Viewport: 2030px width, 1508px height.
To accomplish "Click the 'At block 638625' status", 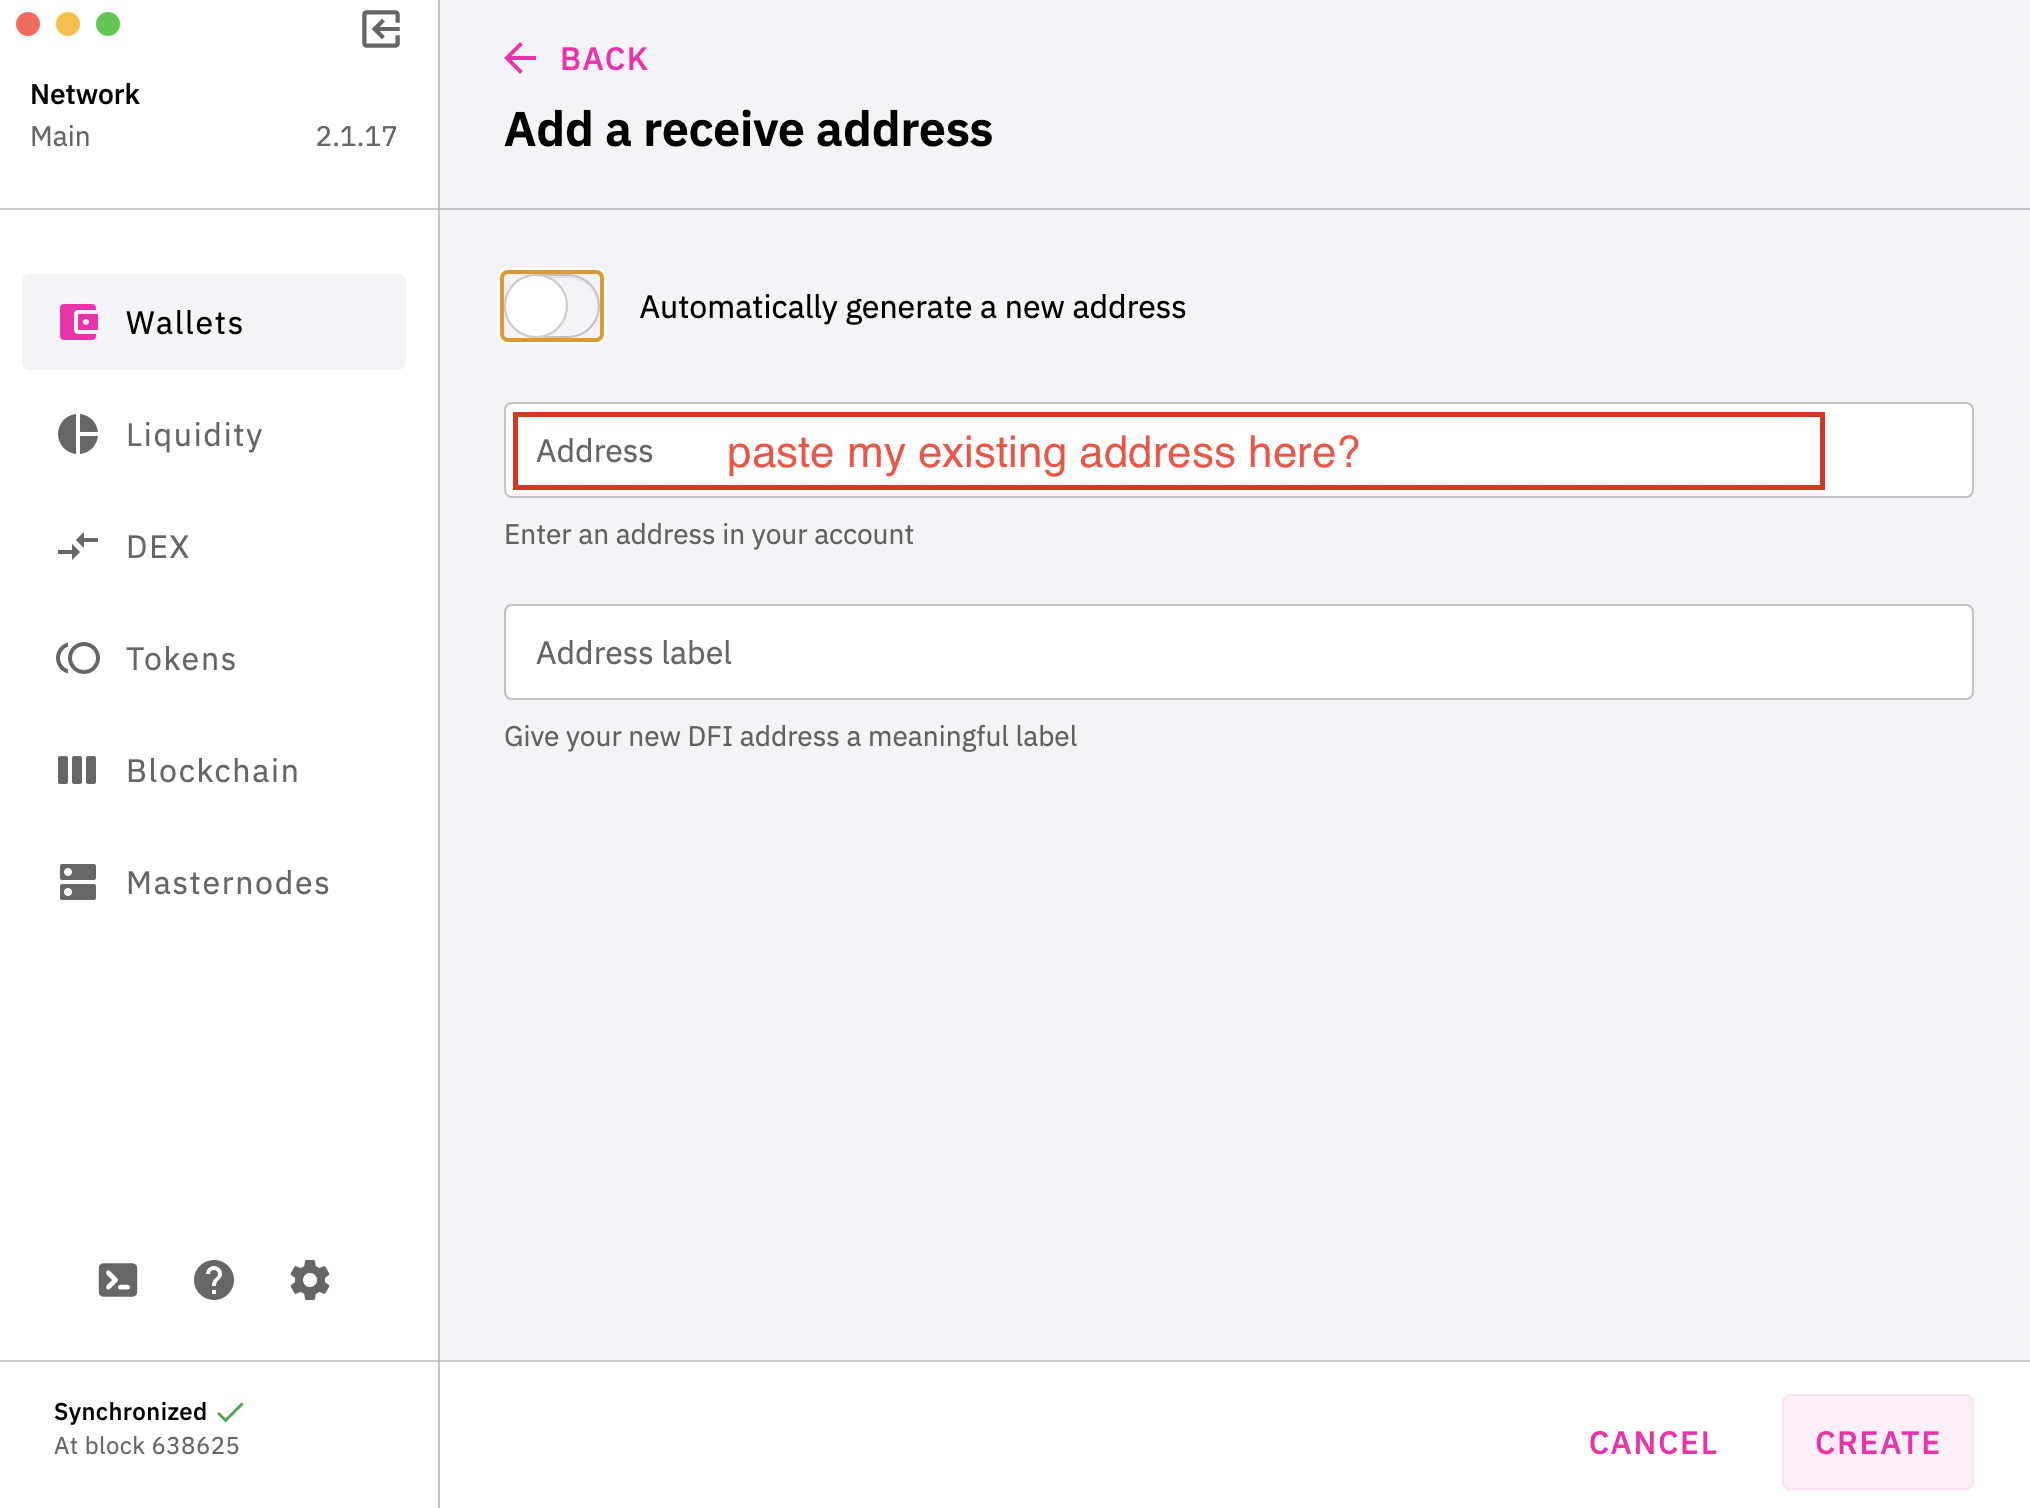I will (147, 1446).
